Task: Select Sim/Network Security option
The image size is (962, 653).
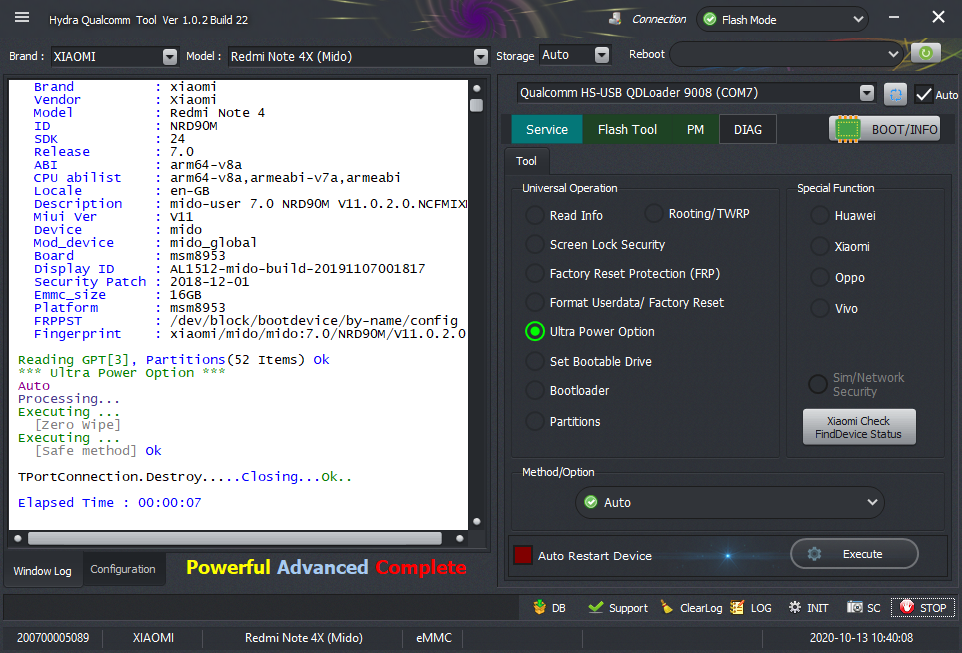Action: 818,384
